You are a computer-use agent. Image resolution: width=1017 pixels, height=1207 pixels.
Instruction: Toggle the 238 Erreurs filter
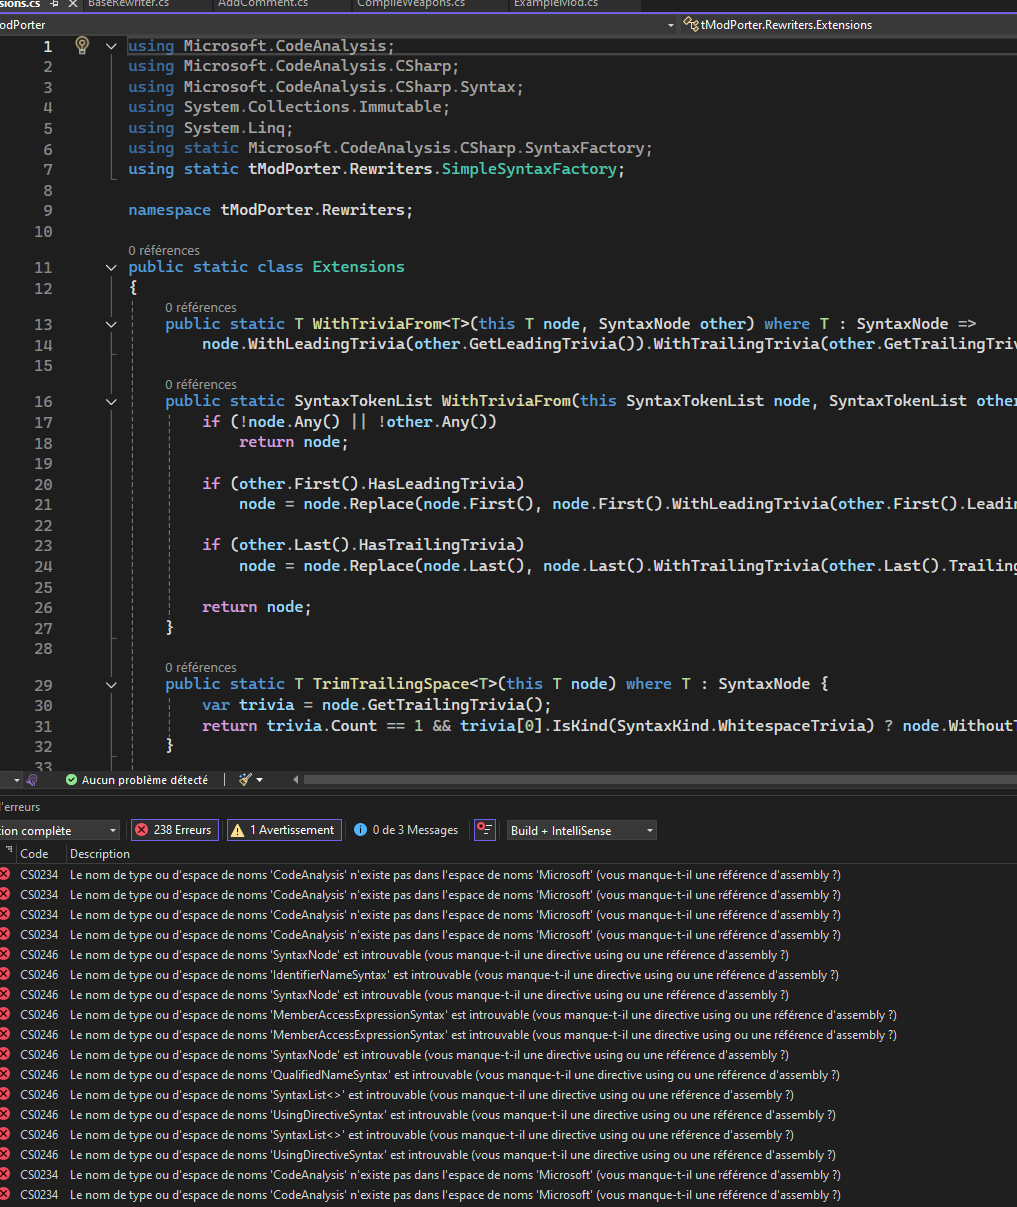pyautogui.click(x=174, y=830)
